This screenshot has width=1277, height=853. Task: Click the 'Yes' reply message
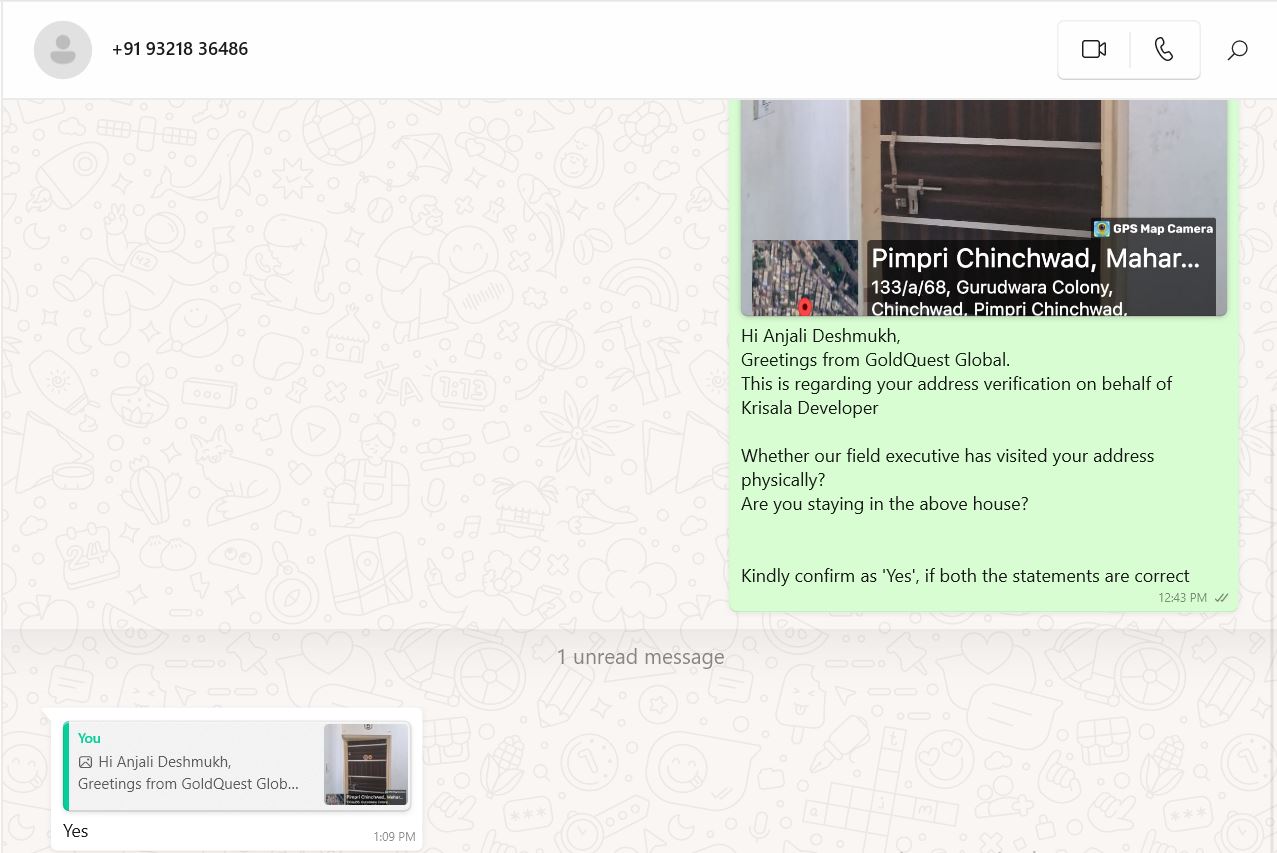click(76, 831)
